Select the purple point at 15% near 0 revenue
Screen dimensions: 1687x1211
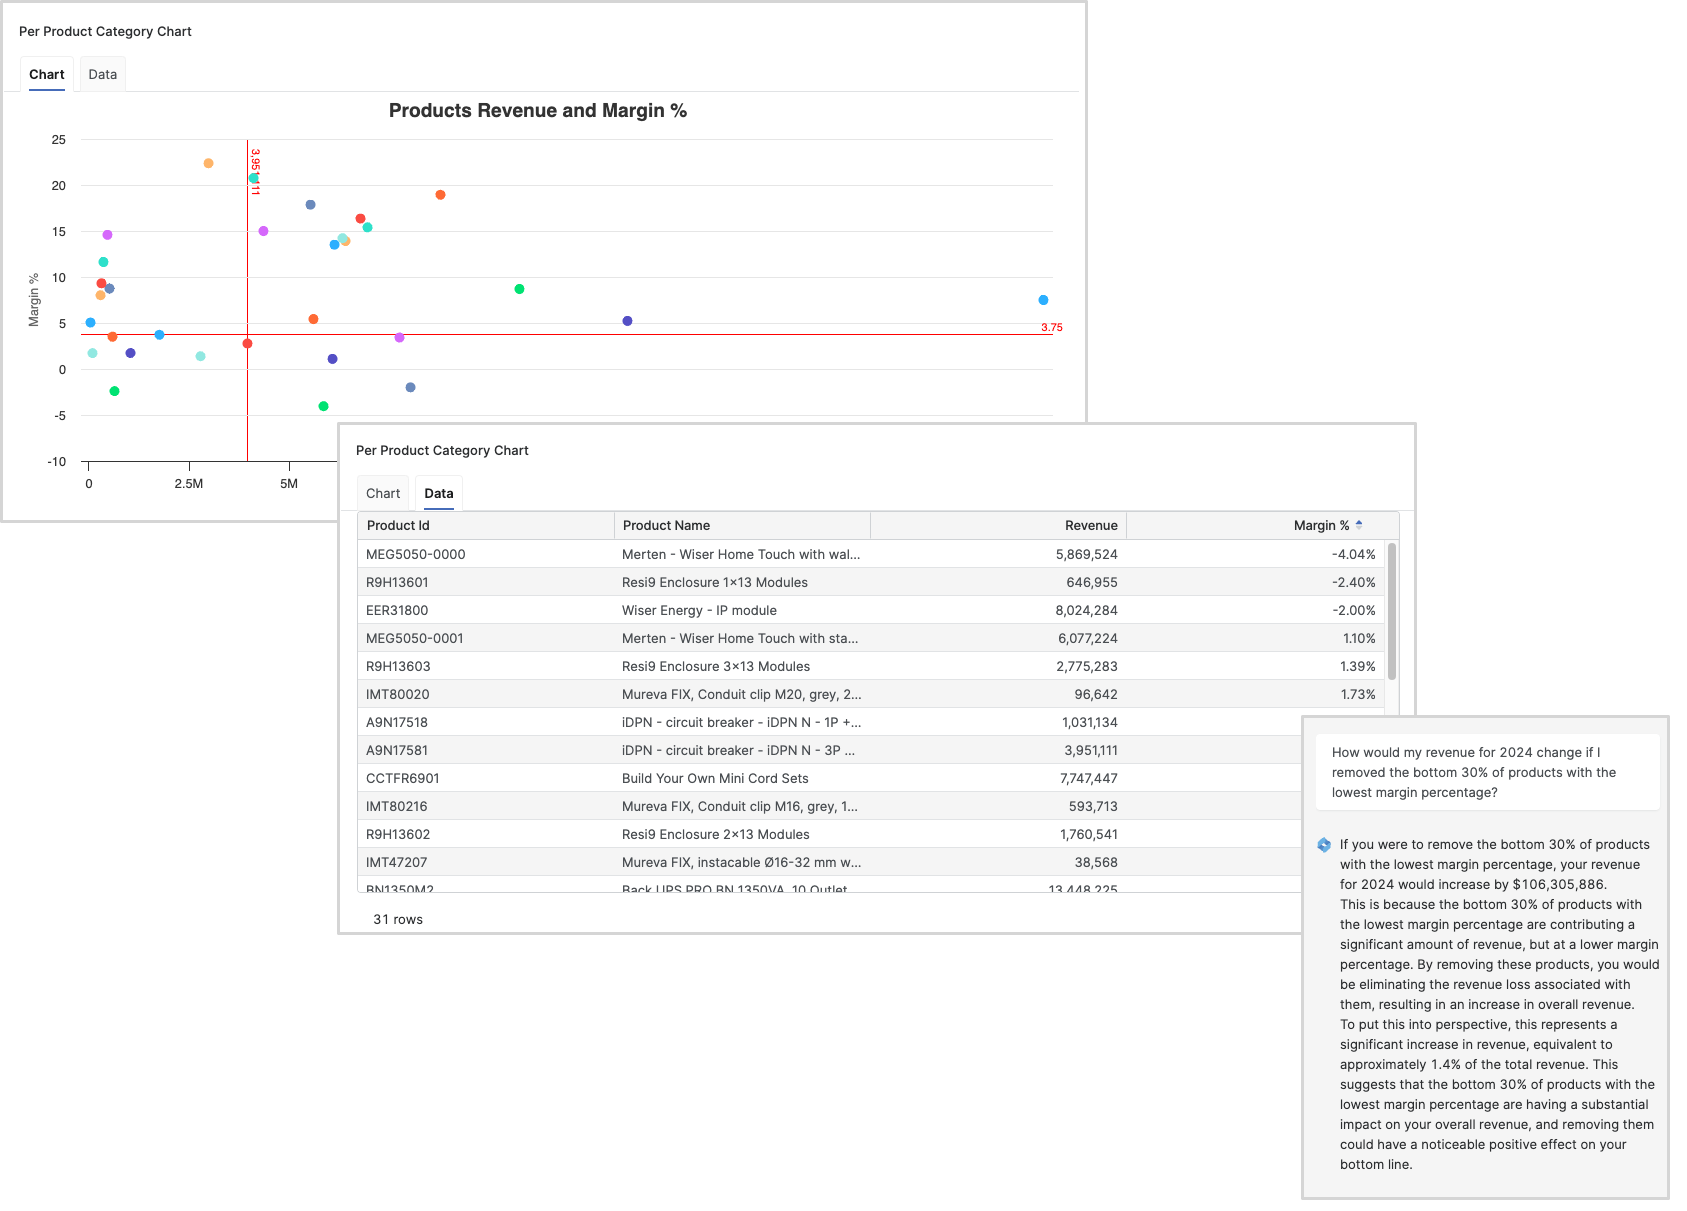(x=107, y=235)
